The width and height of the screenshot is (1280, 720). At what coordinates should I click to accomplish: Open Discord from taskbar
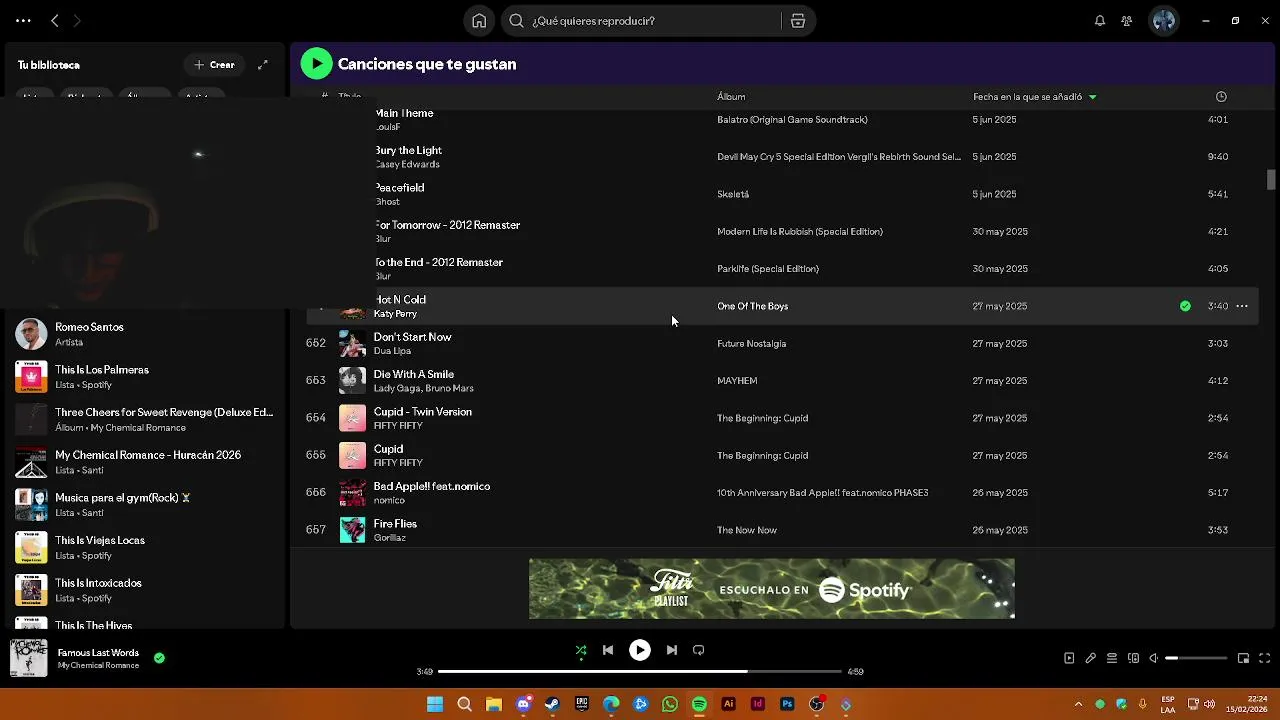pos(523,704)
